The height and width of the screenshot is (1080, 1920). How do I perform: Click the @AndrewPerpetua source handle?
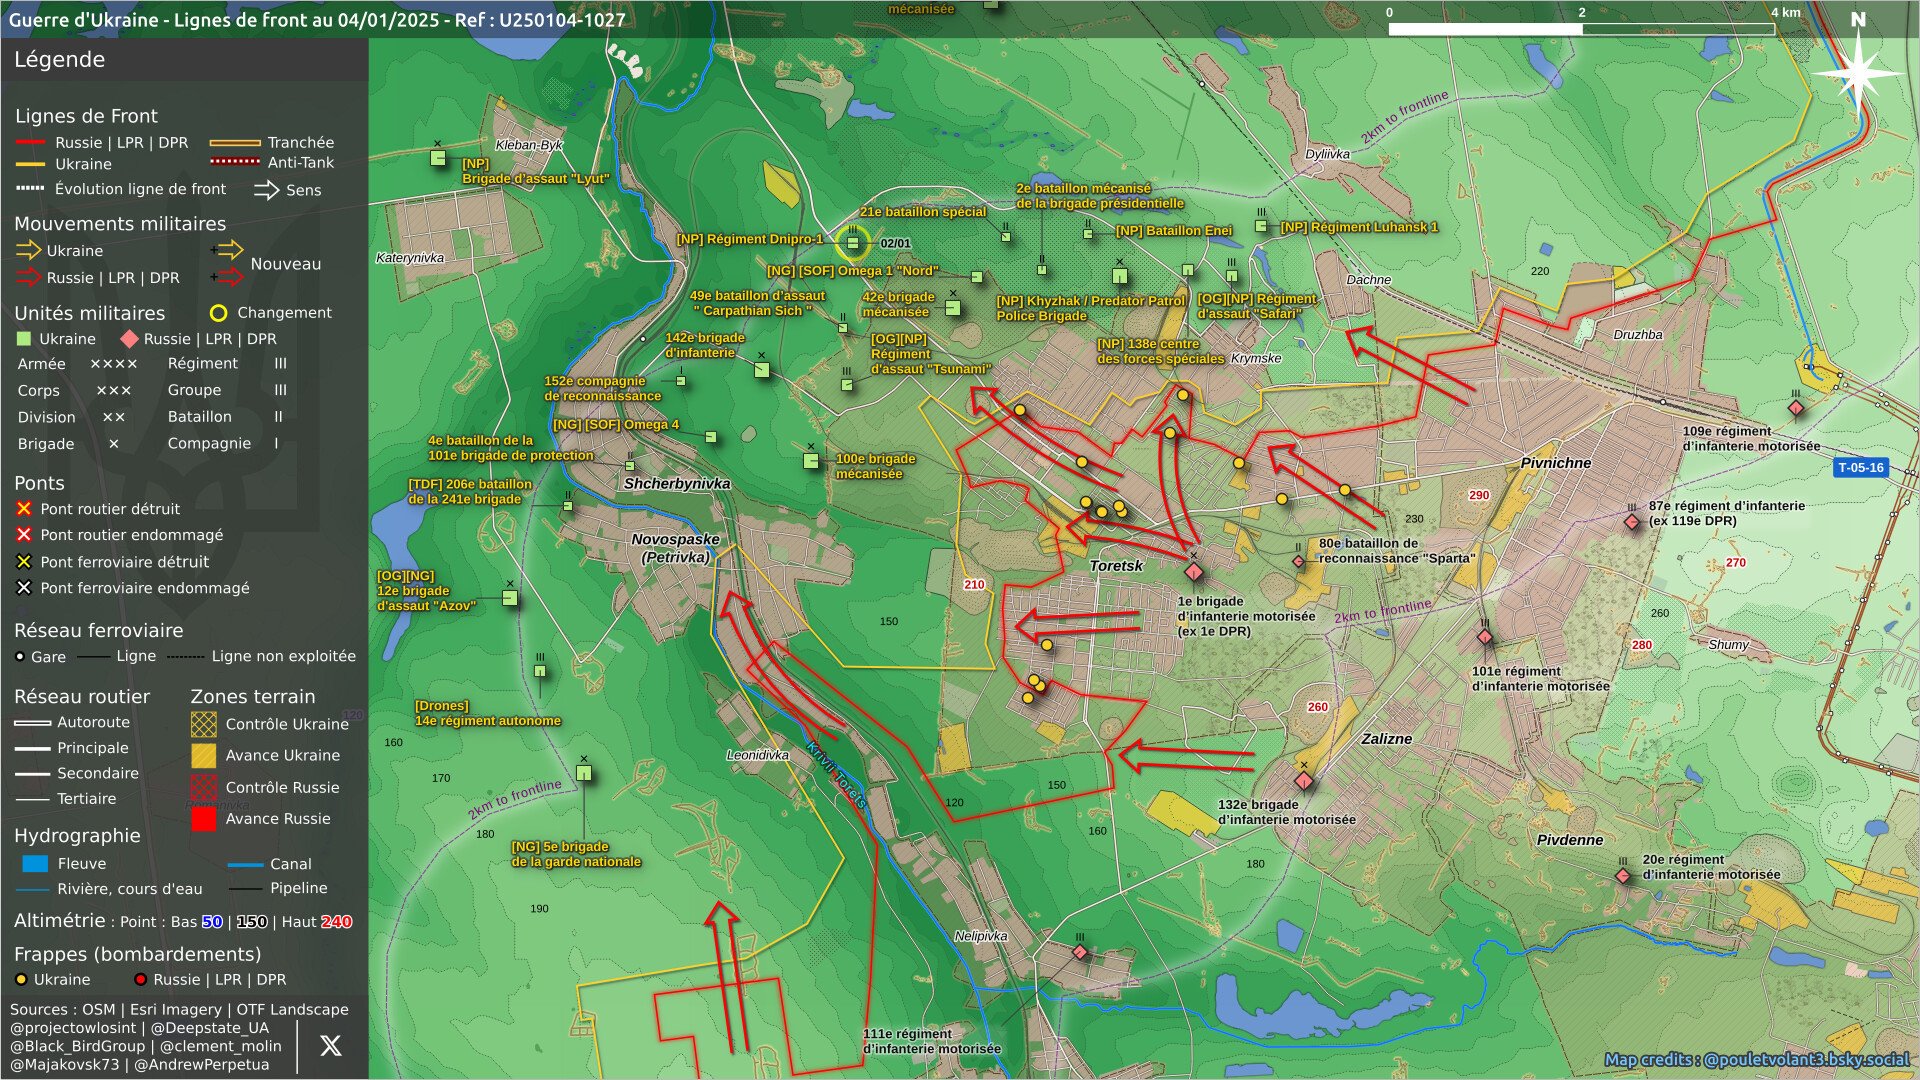pyautogui.click(x=201, y=1065)
